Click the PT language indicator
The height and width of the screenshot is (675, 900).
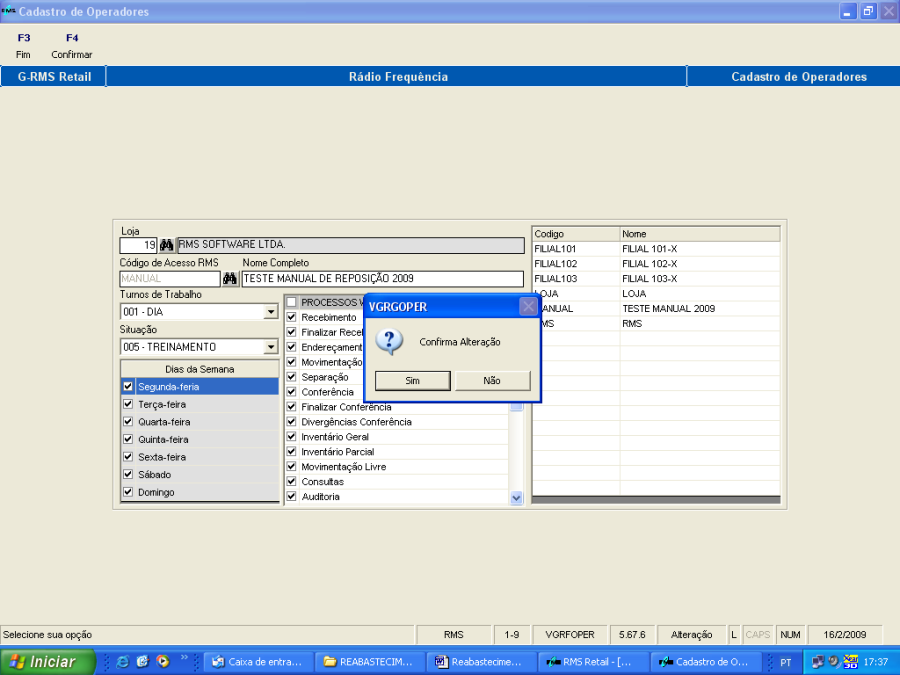pyautogui.click(x=786, y=662)
